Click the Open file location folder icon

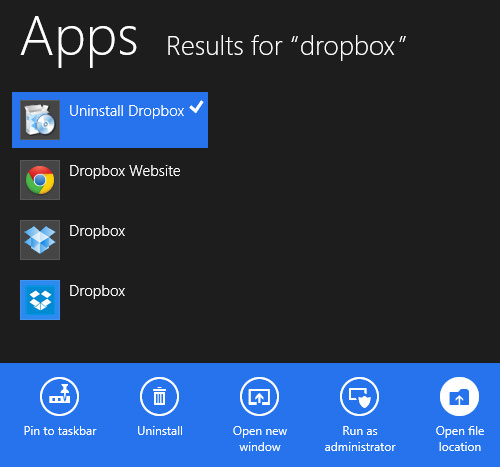click(460, 396)
